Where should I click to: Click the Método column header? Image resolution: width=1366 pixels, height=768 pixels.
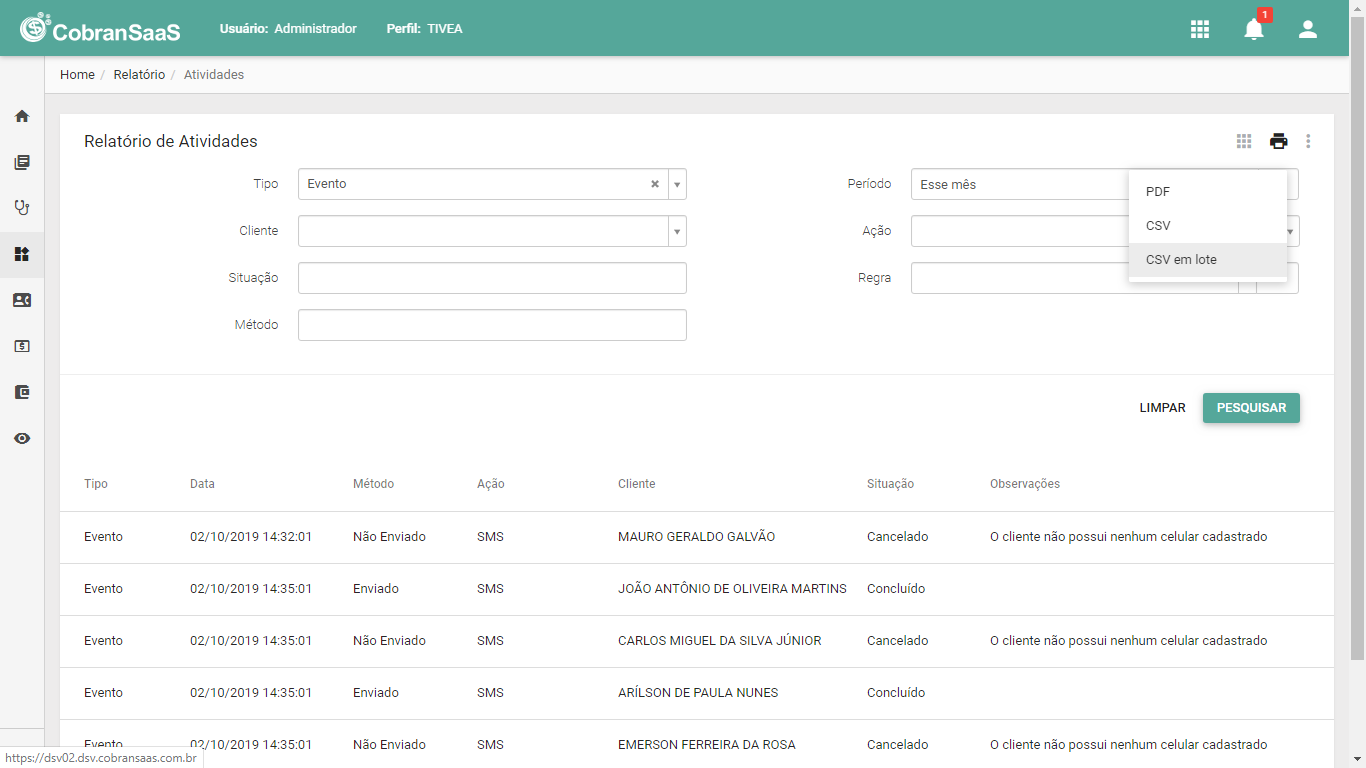(373, 484)
